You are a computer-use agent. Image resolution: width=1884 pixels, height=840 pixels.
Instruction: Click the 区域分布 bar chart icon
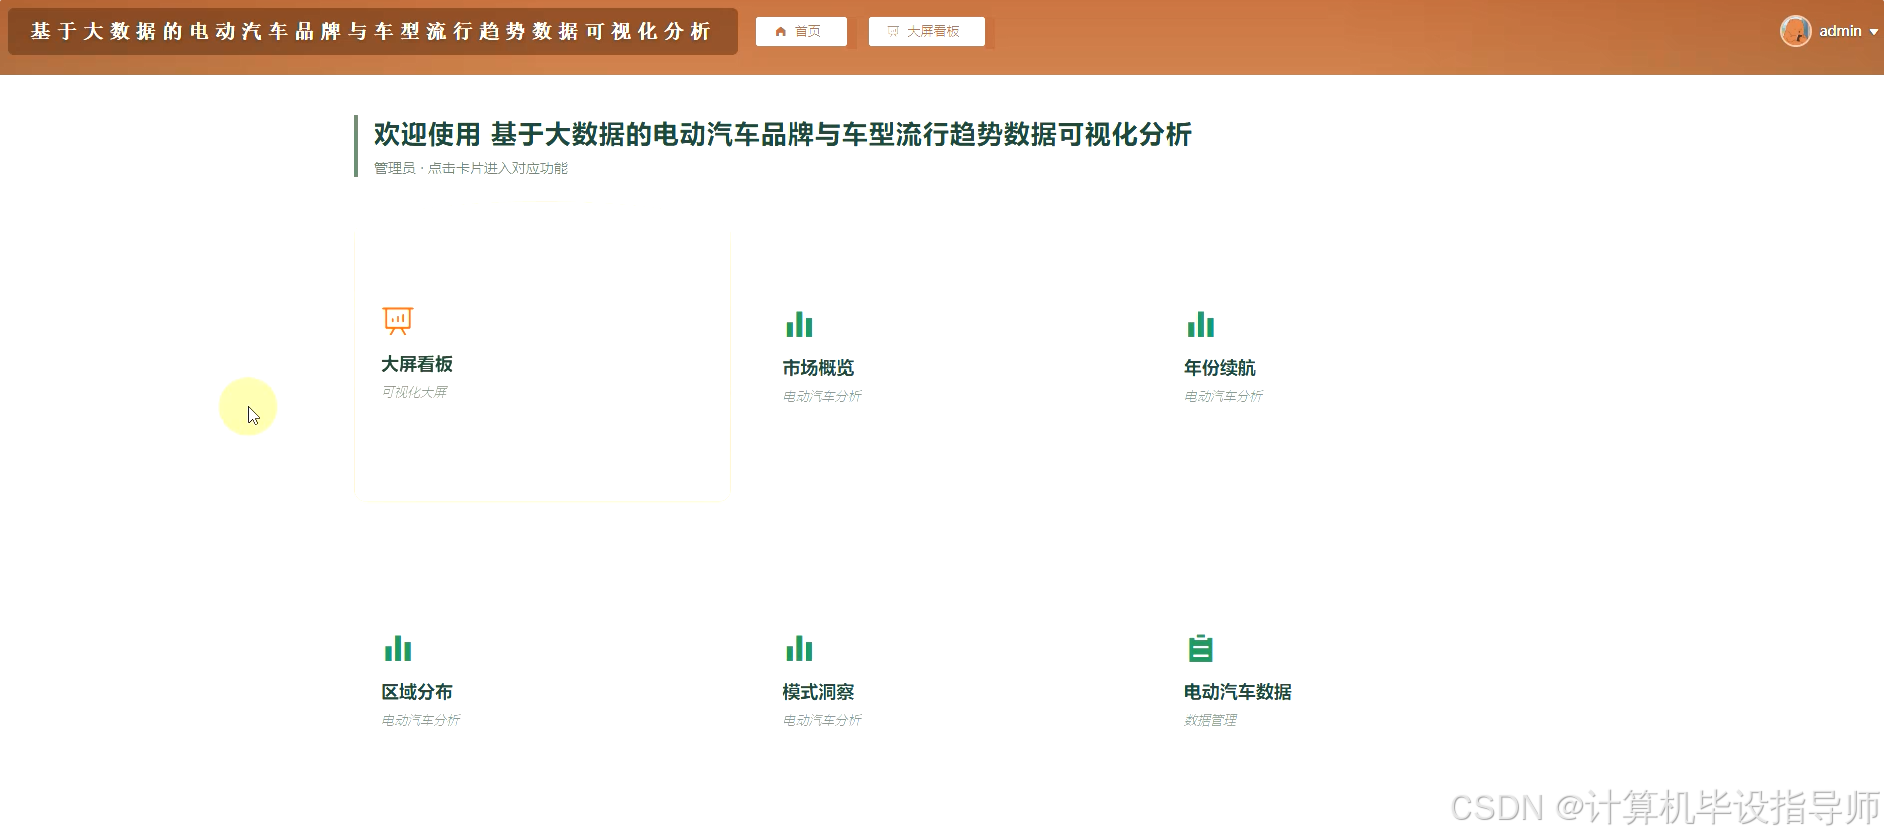398,648
